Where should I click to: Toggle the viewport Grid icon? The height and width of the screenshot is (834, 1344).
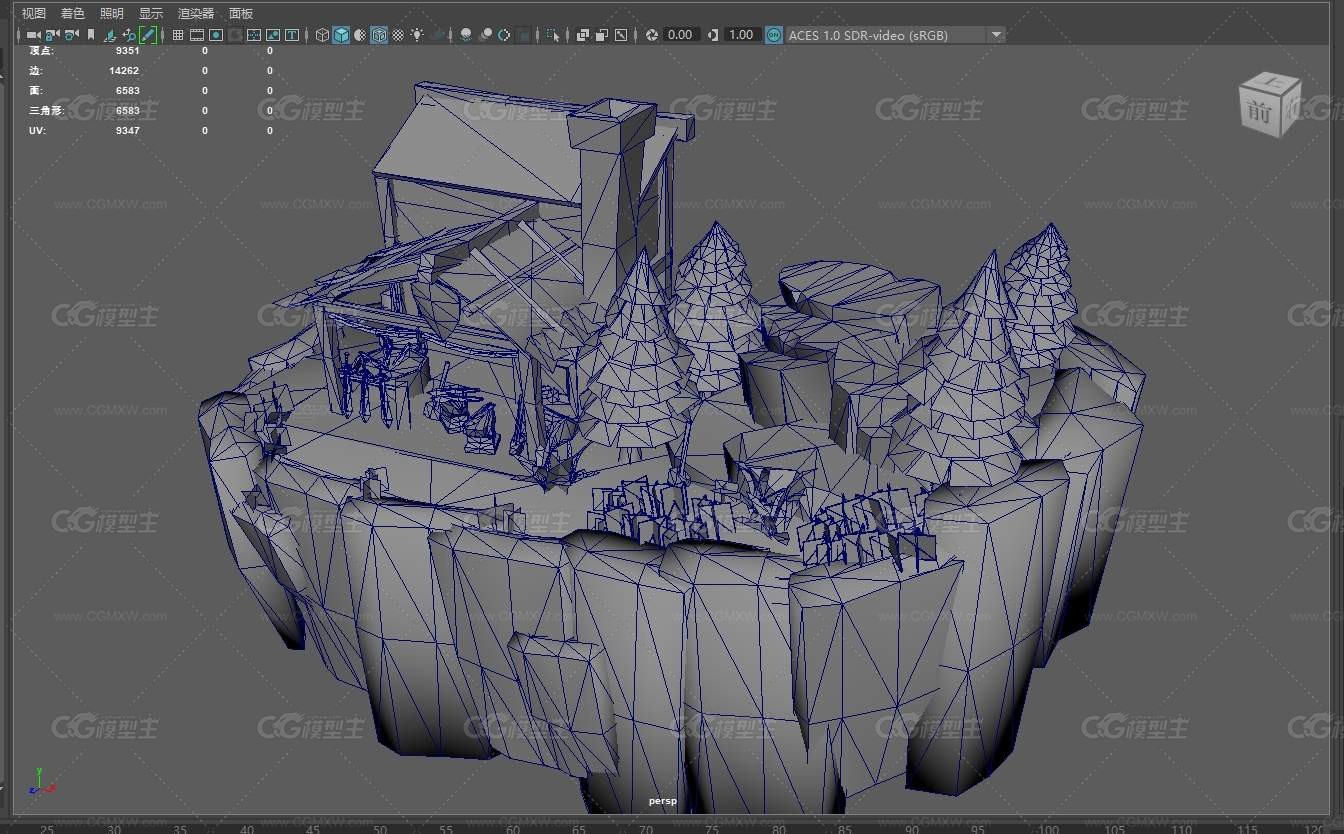[178, 35]
